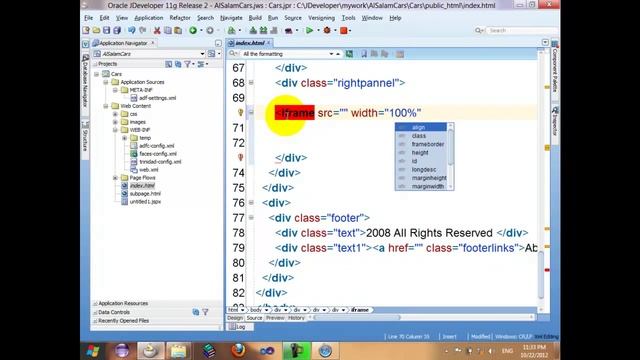Click the editor vertical scrollbar thumb

(541, 275)
